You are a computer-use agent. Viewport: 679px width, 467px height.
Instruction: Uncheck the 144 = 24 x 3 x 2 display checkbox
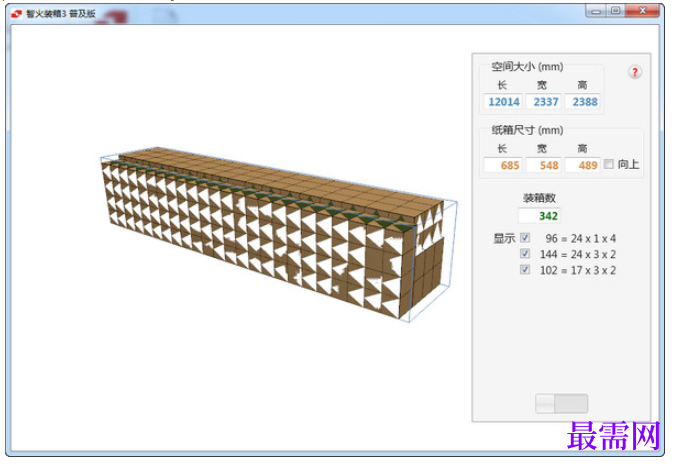(525, 254)
